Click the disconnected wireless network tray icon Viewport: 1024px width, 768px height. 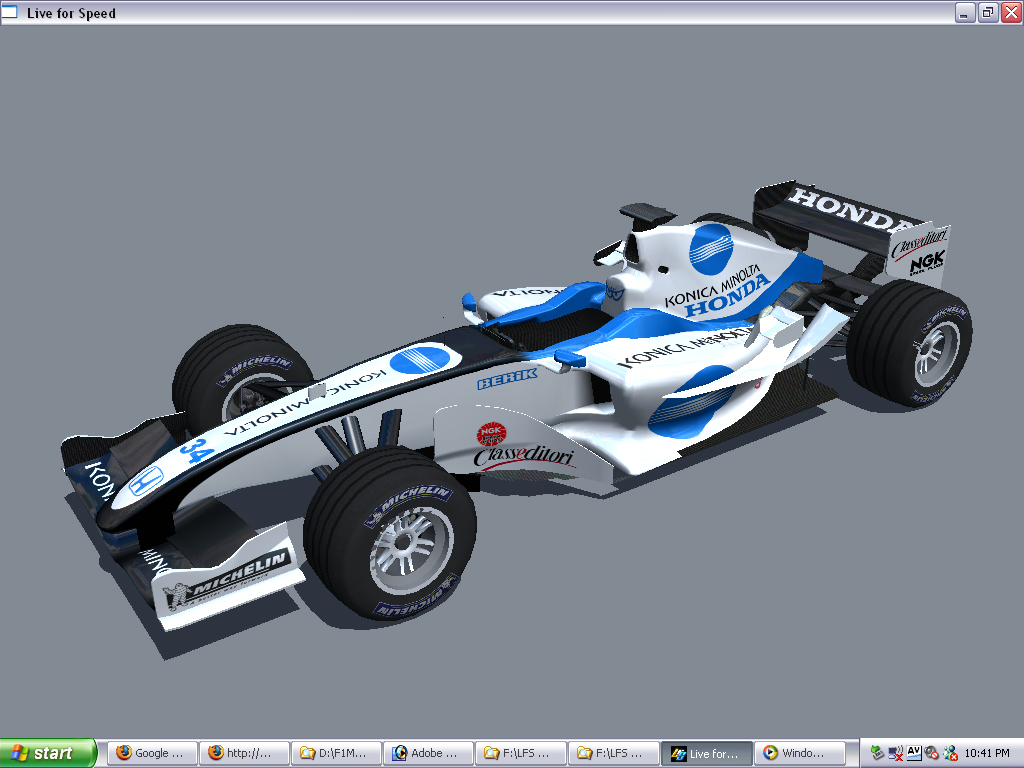point(896,753)
